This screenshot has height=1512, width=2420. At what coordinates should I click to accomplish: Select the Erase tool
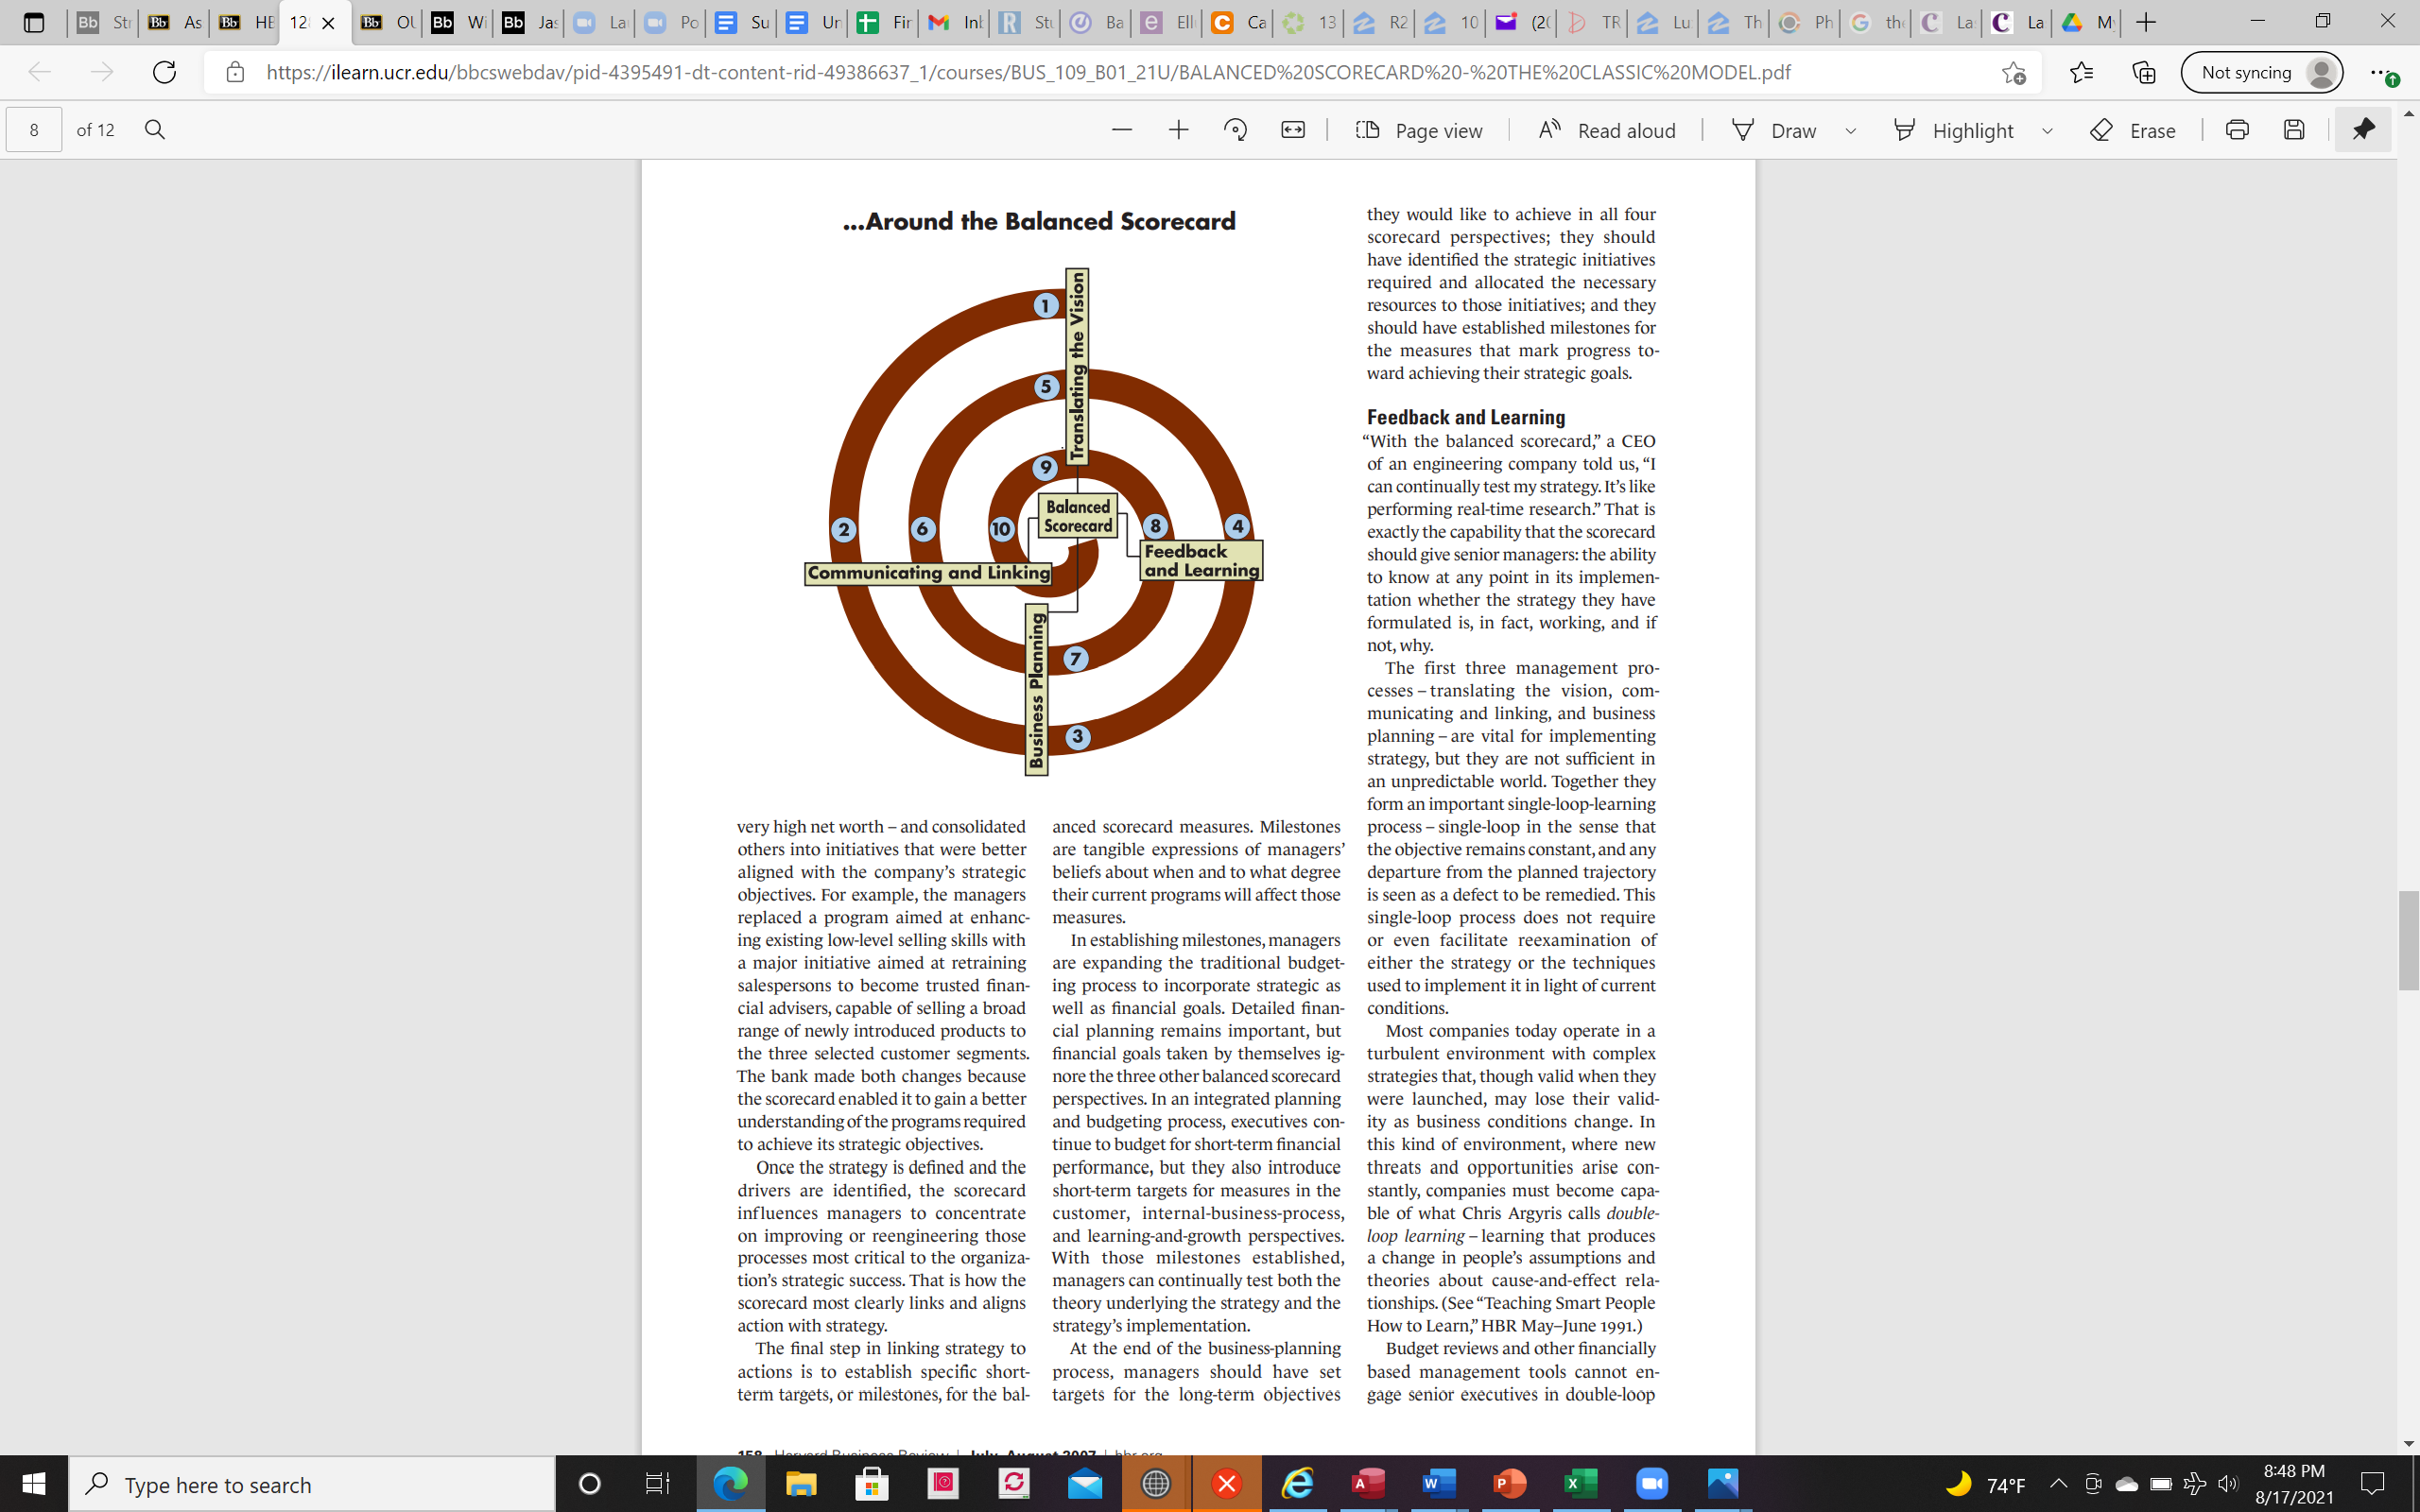point(2132,130)
